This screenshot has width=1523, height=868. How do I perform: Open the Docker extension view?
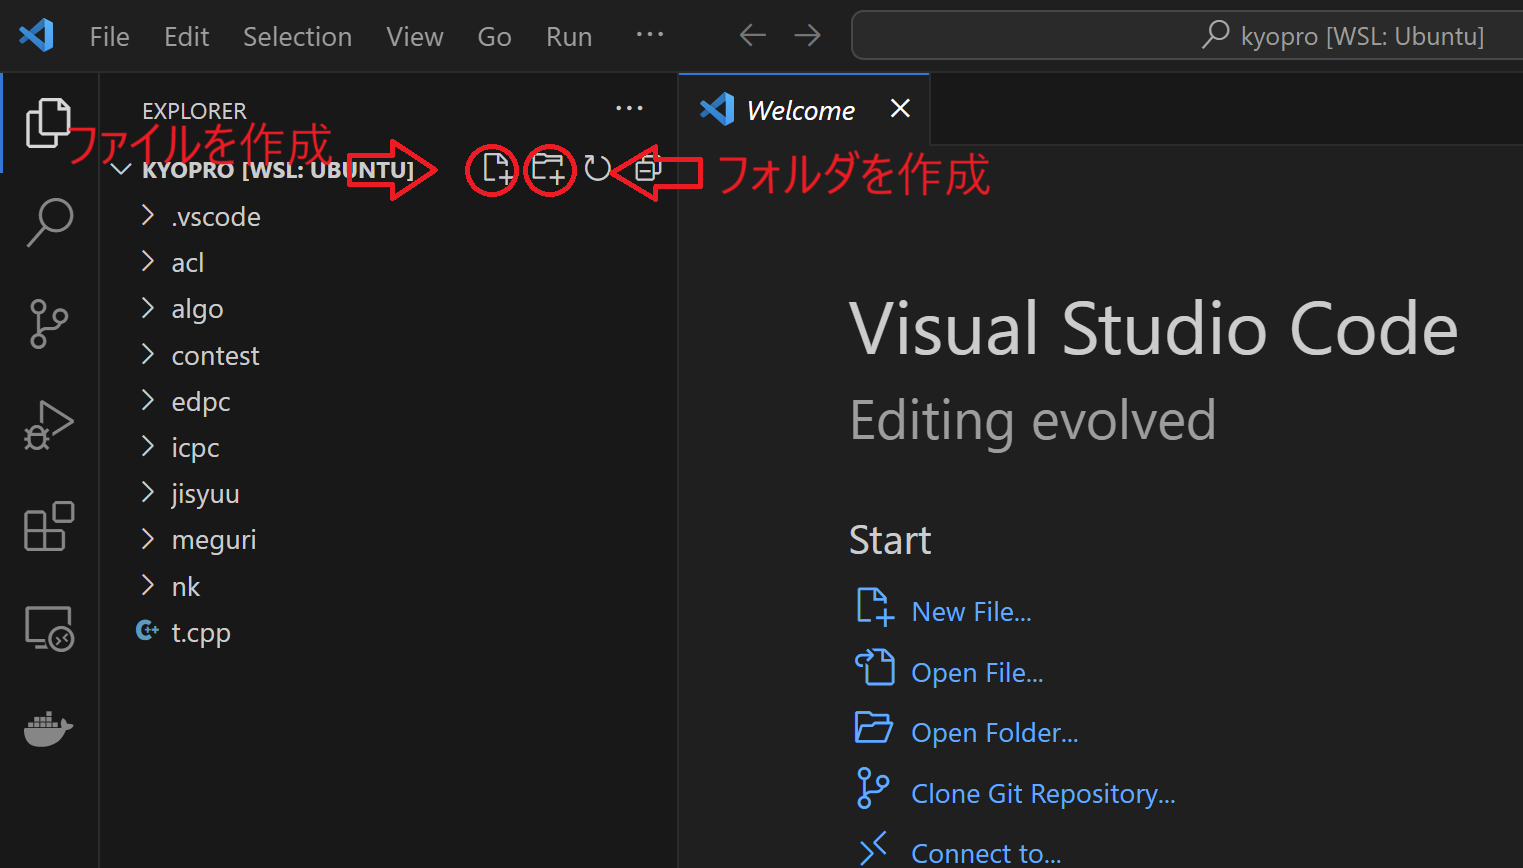pos(50,729)
